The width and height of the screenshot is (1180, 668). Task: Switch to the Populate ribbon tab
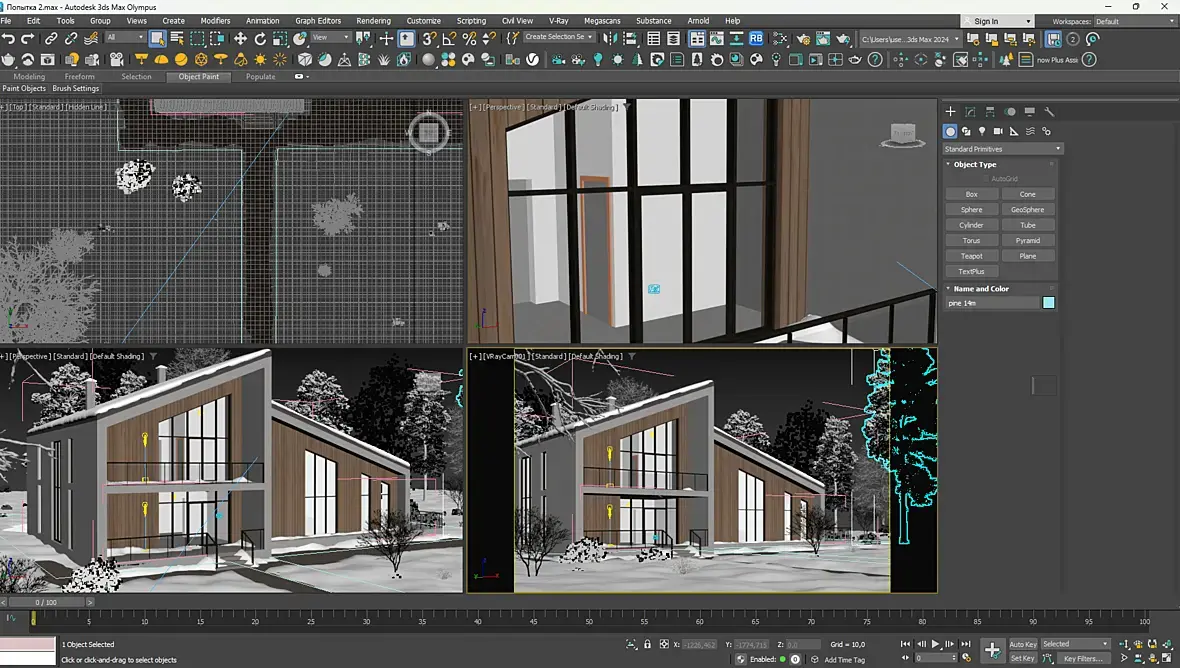[260, 77]
